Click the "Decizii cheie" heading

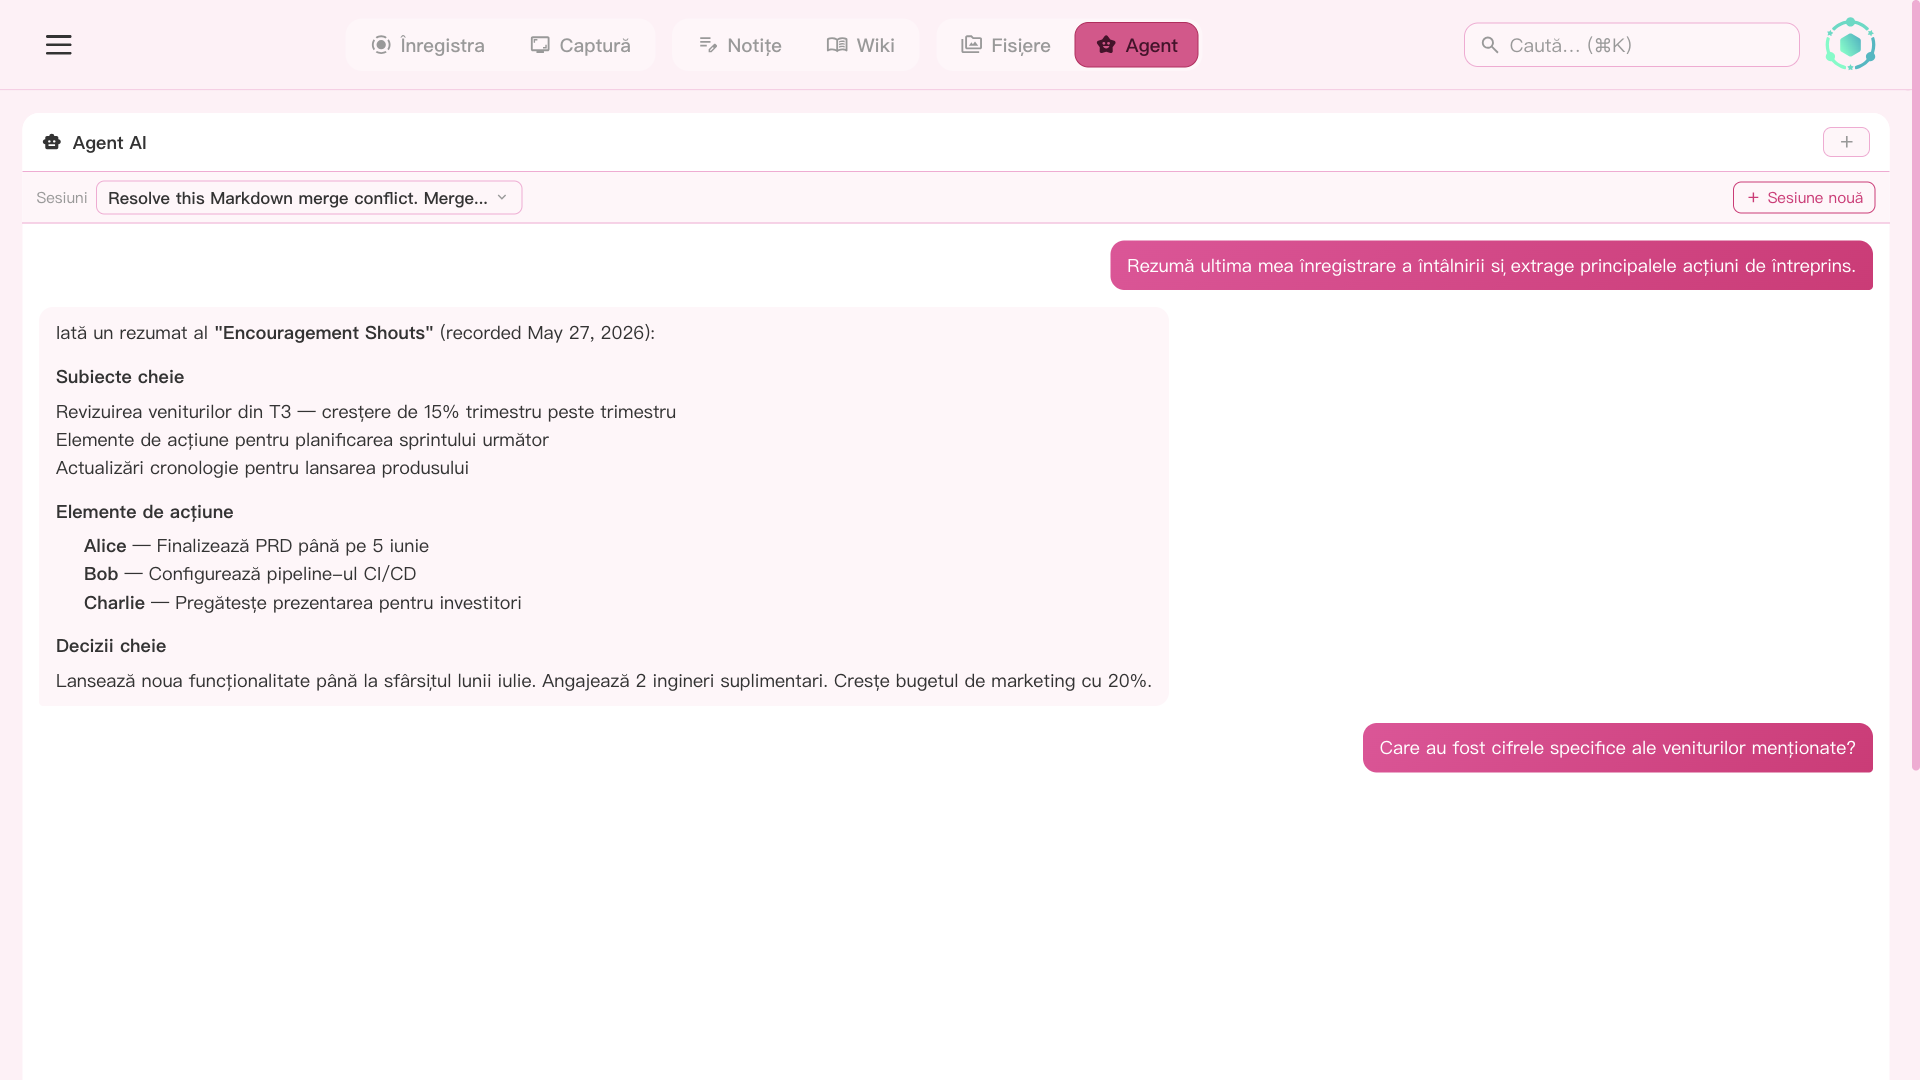(111, 646)
